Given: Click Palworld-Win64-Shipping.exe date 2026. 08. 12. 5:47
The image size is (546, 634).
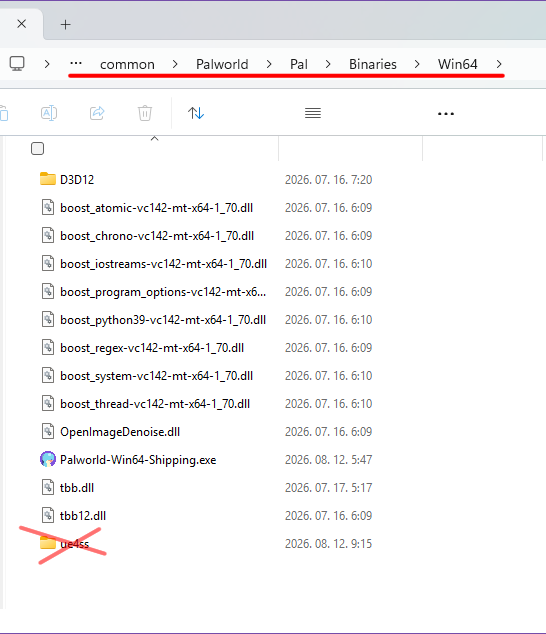Looking at the screenshot, I should [x=328, y=460].
